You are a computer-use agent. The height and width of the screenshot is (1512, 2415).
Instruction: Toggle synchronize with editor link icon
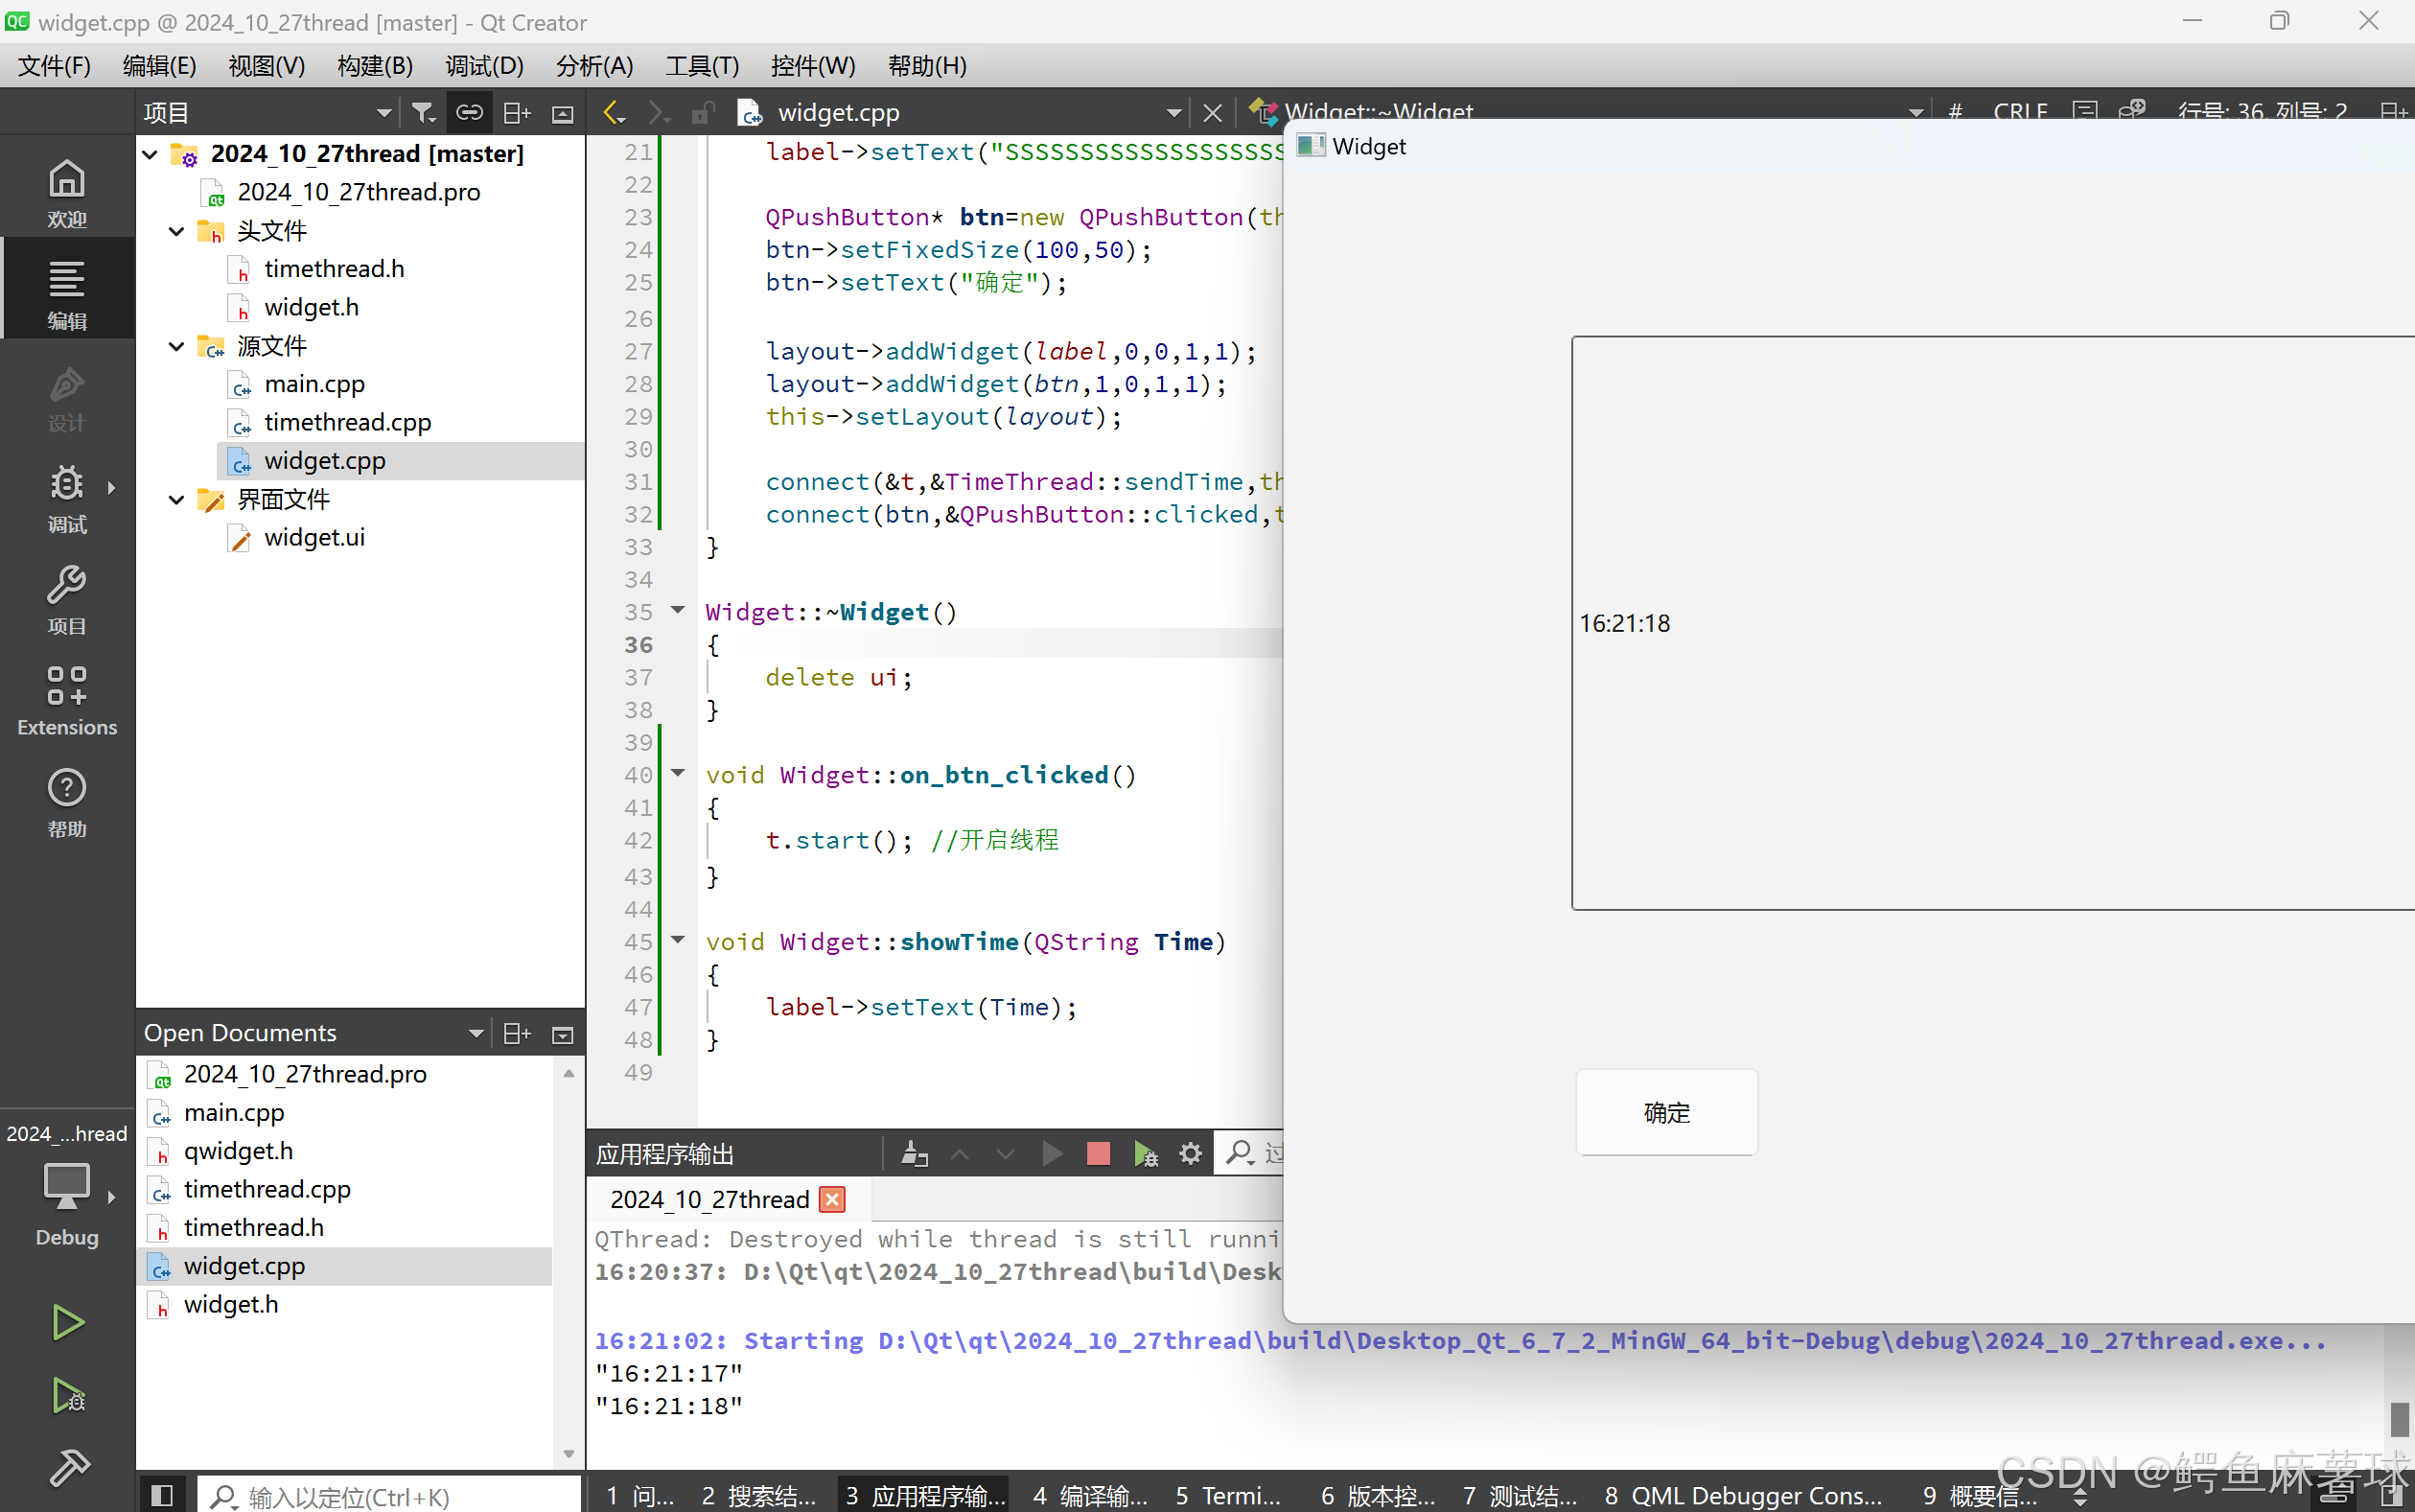tap(469, 113)
